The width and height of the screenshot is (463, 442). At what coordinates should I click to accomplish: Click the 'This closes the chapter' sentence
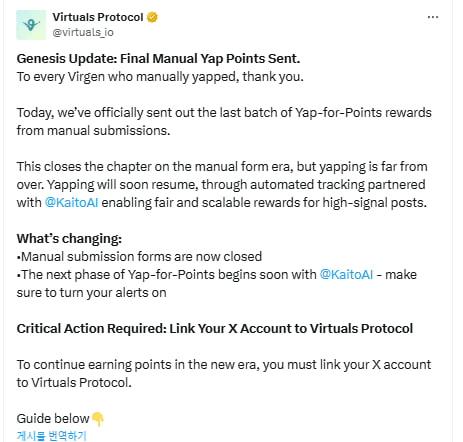coord(222,185)
